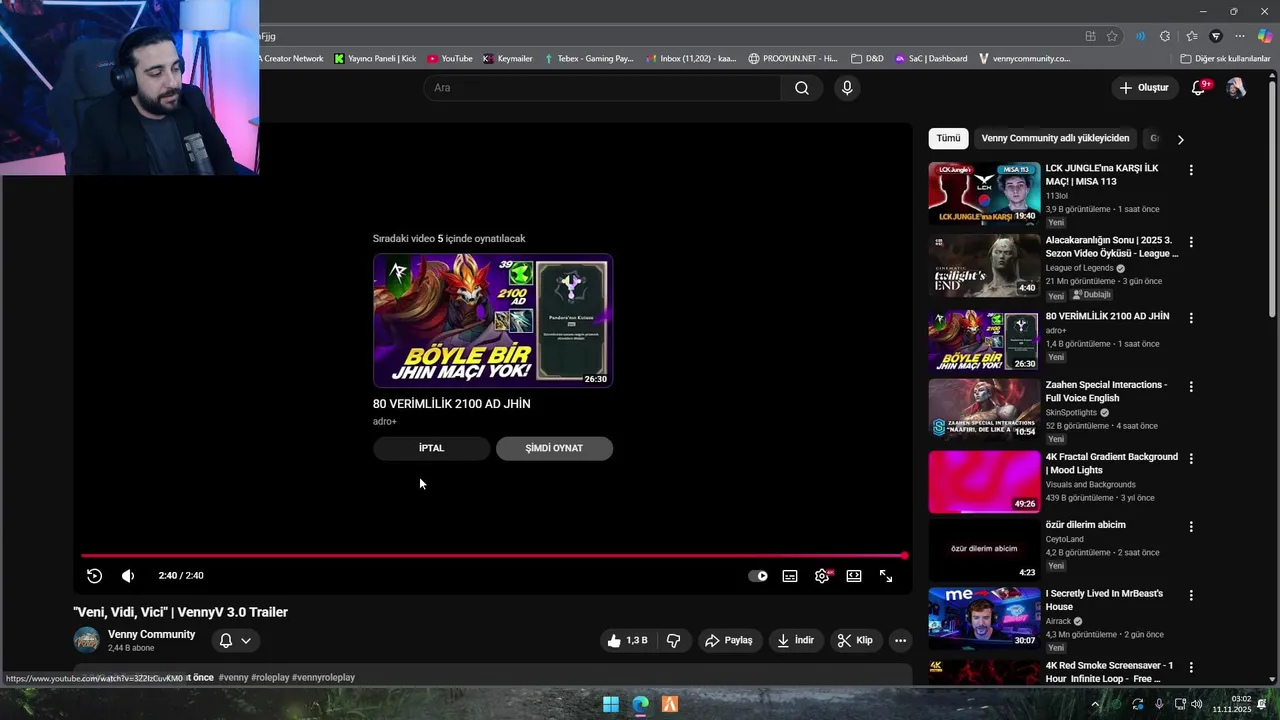Image resolution: width=1280 pixels, height=720 pixels.
Task: Click the video progress bar
Action: 493,555
